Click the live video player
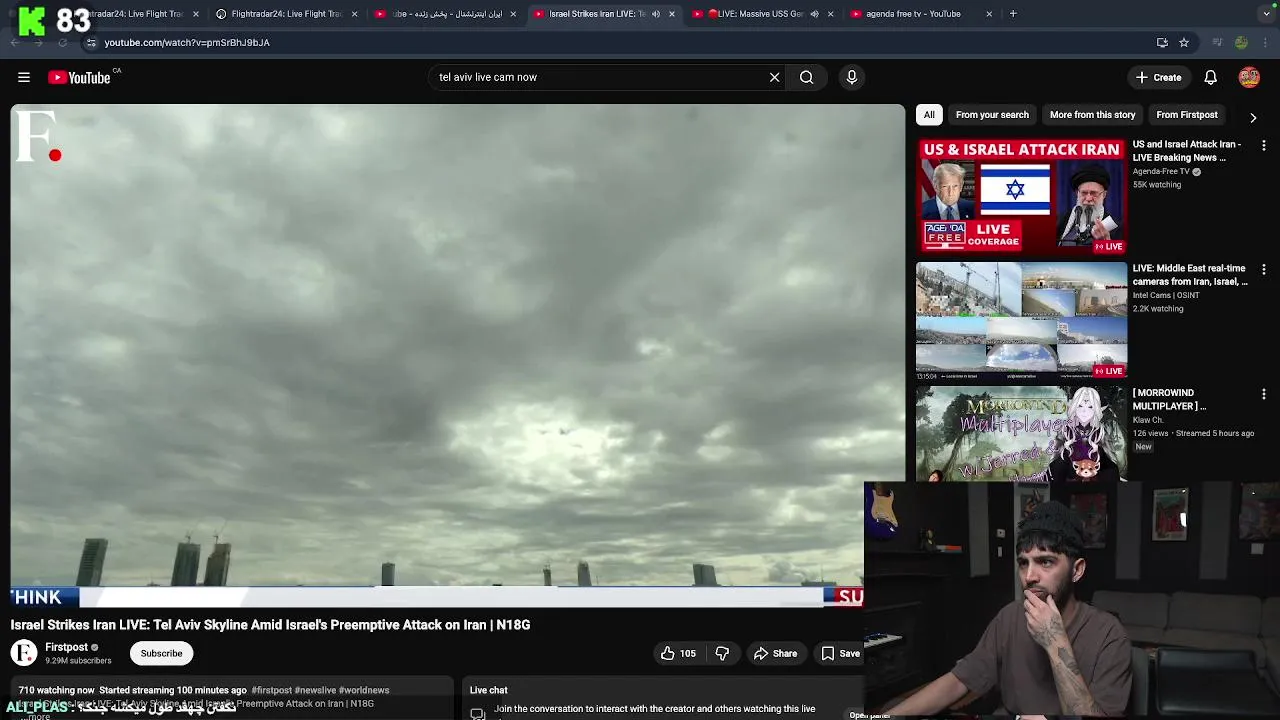This screenshot has width=1280, height=720. point(457,355)
